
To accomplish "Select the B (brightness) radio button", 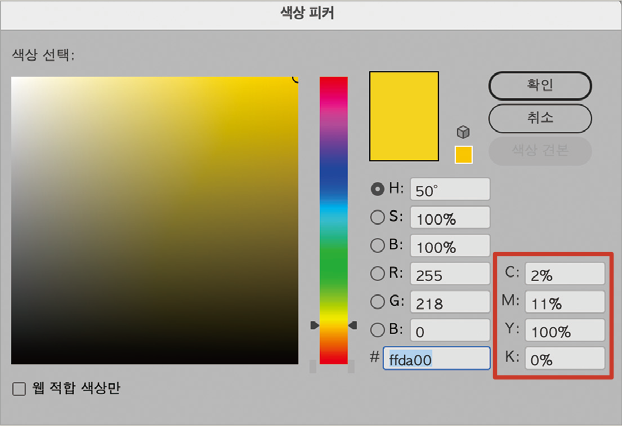I will 377,246.
